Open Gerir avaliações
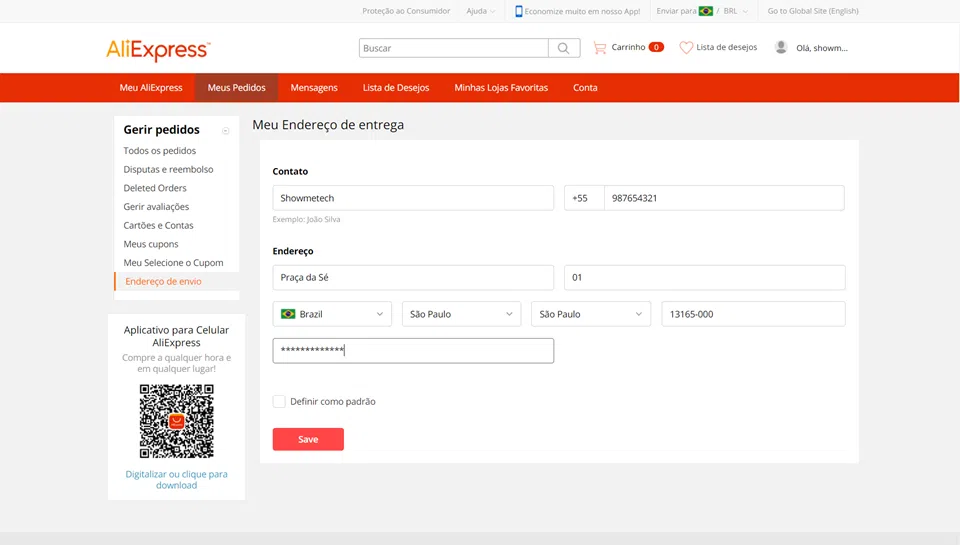The width and height of the screenshot is (960, 545). 156,207
